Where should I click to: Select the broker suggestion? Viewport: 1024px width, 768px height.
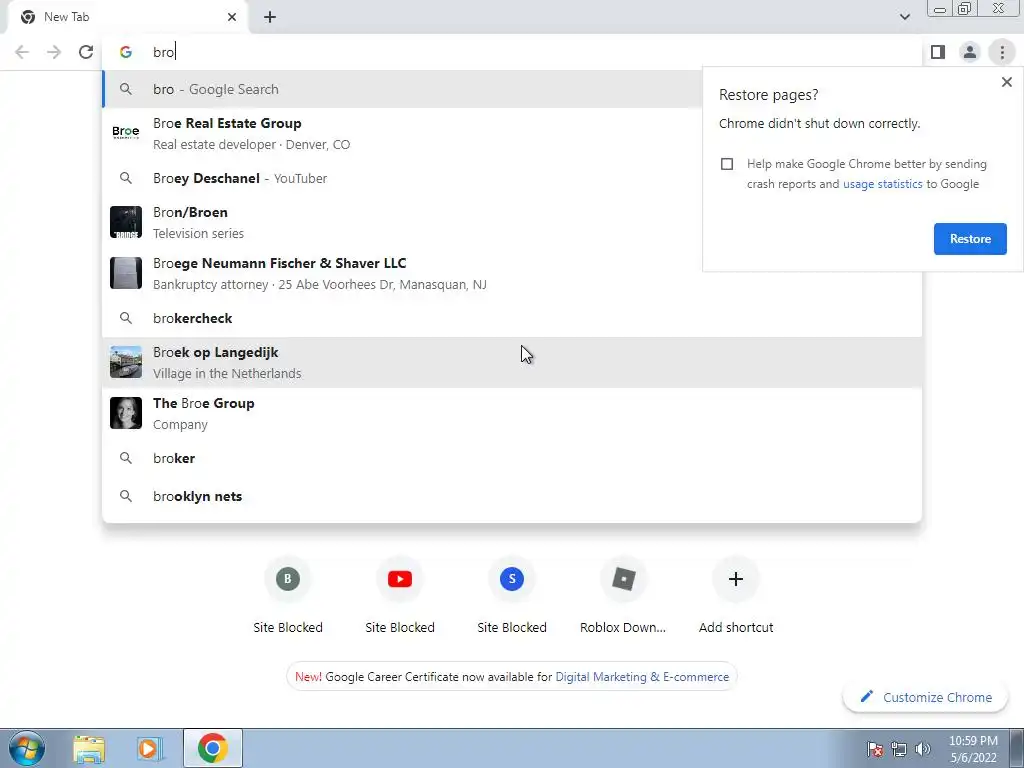tap(512, 458)
